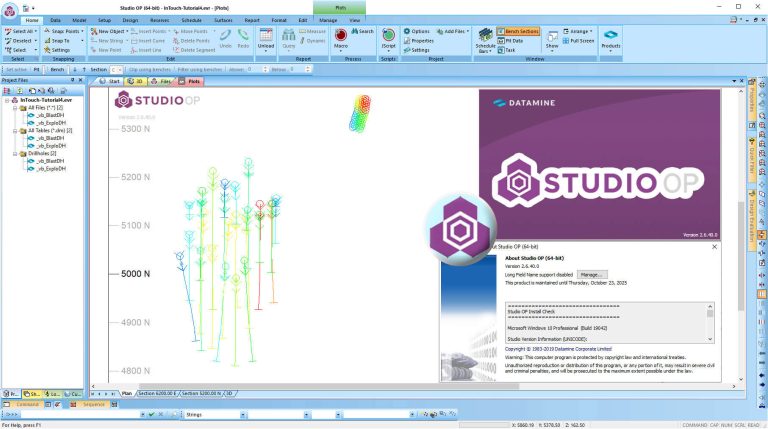Switch to the Files document tab
Screen dimensions: 768x429
coord(162,81)
